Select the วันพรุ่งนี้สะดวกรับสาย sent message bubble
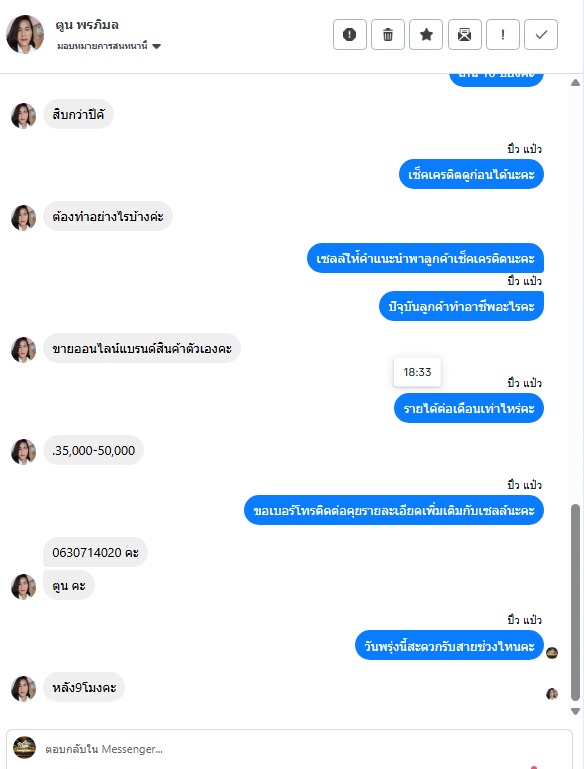 click(x=449, y=645)
